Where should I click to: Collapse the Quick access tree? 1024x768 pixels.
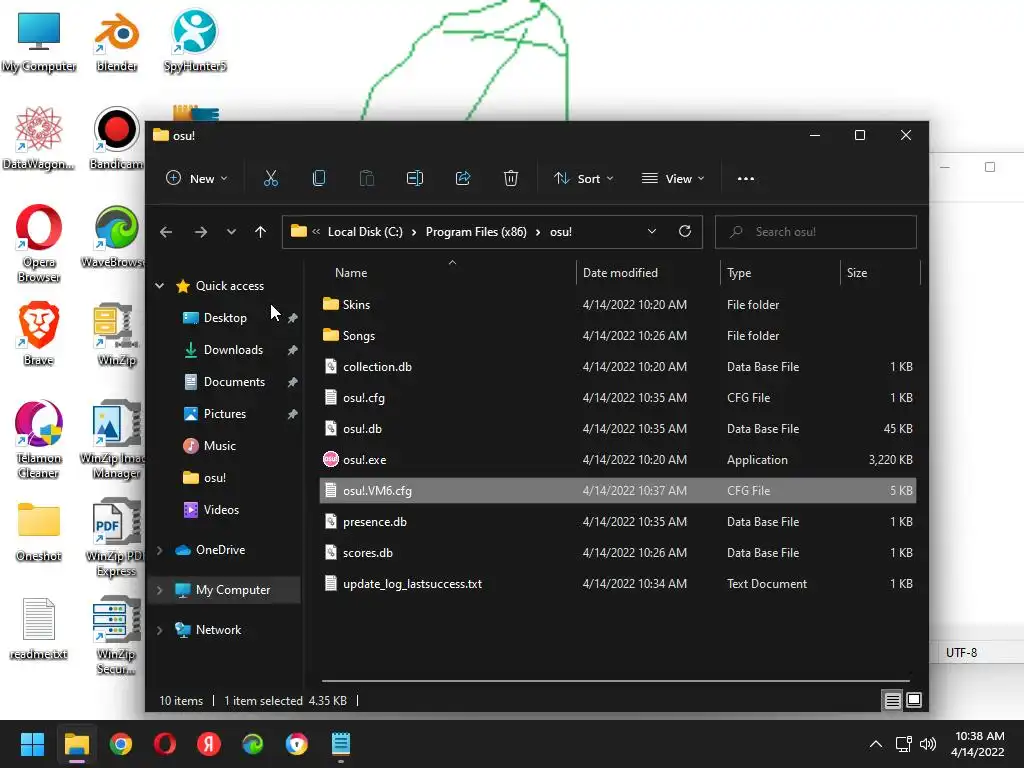coord(159,285)
